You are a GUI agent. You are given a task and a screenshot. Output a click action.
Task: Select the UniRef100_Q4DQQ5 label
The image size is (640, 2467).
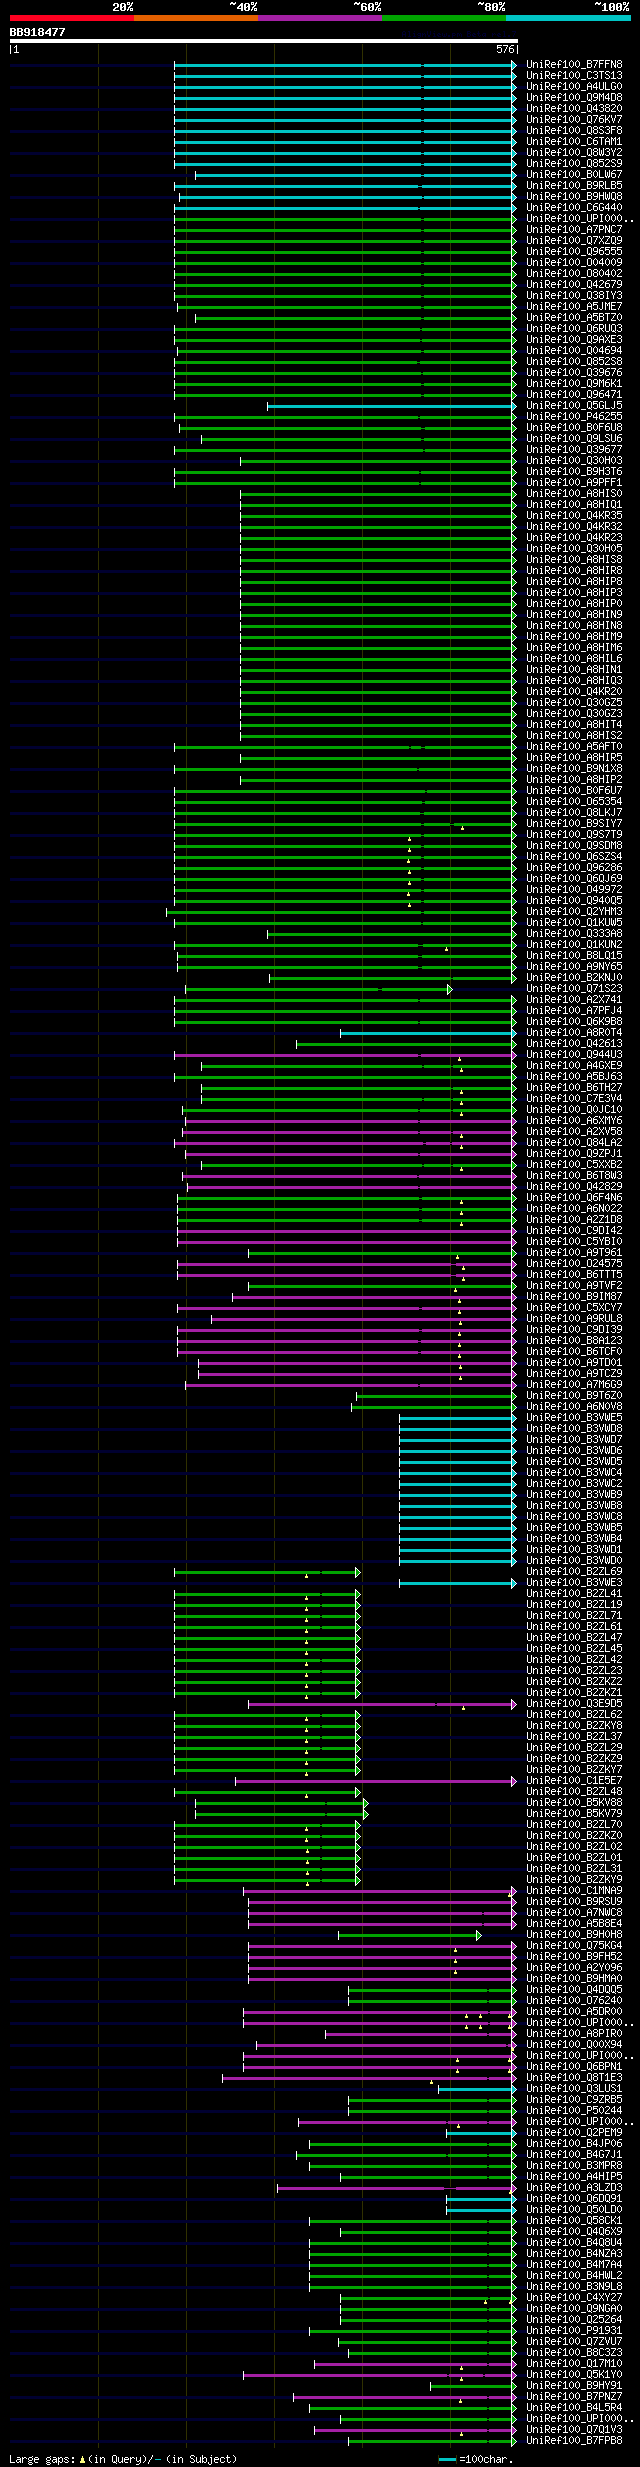click(x=574, y=1989)
